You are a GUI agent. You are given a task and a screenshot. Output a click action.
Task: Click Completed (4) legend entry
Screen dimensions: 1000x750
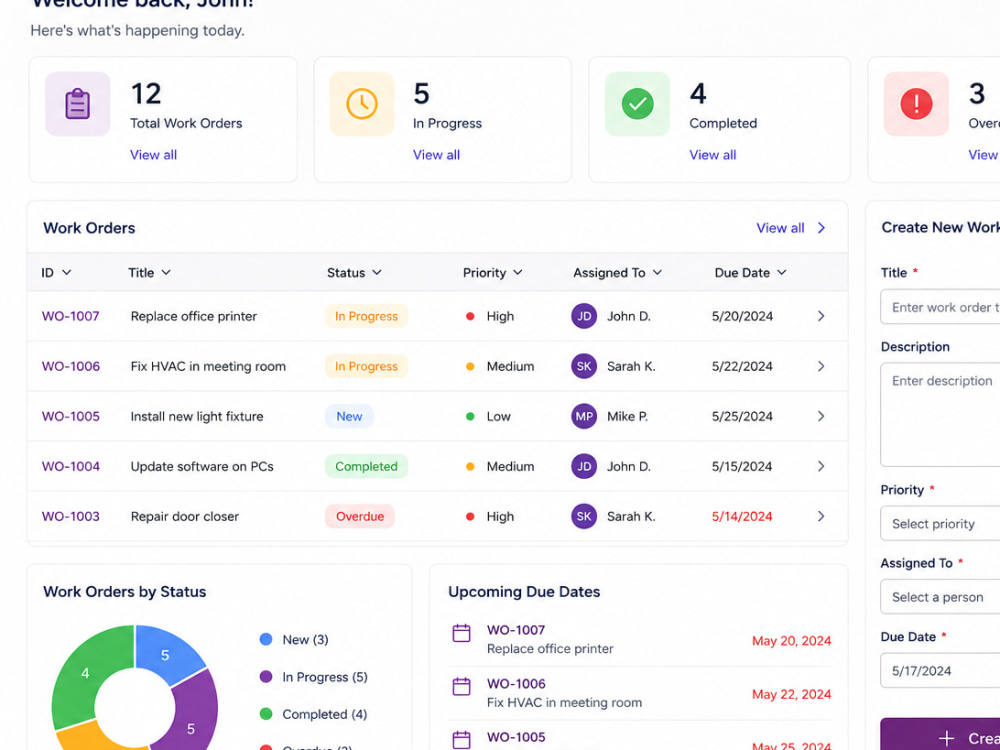314,714
